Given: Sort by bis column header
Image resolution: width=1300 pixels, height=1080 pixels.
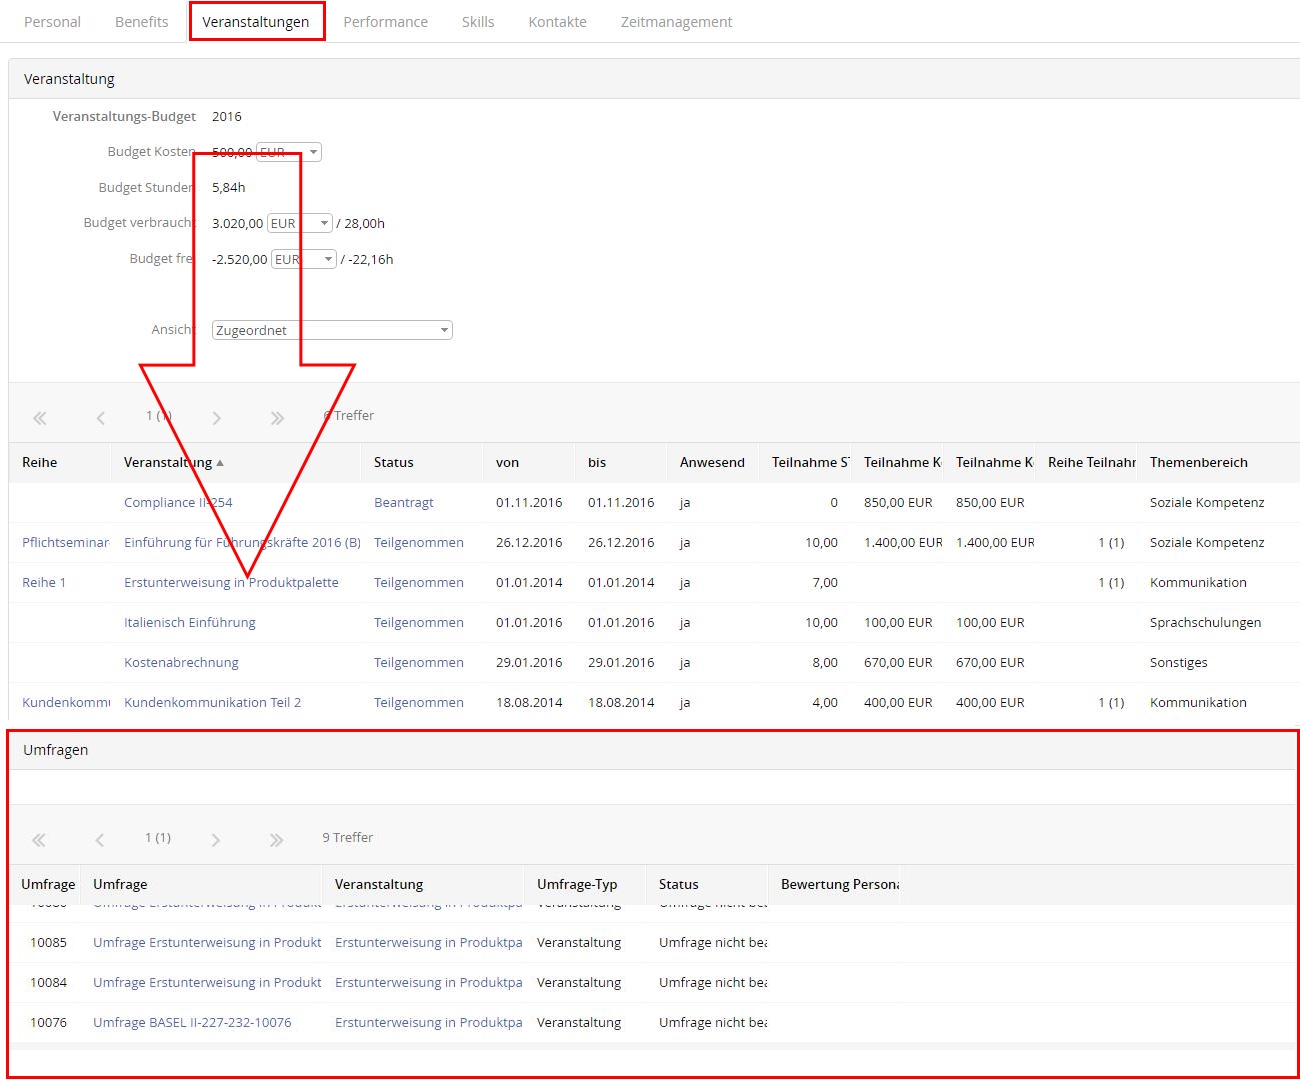Looking at the screenshot, I should (597, 462).
